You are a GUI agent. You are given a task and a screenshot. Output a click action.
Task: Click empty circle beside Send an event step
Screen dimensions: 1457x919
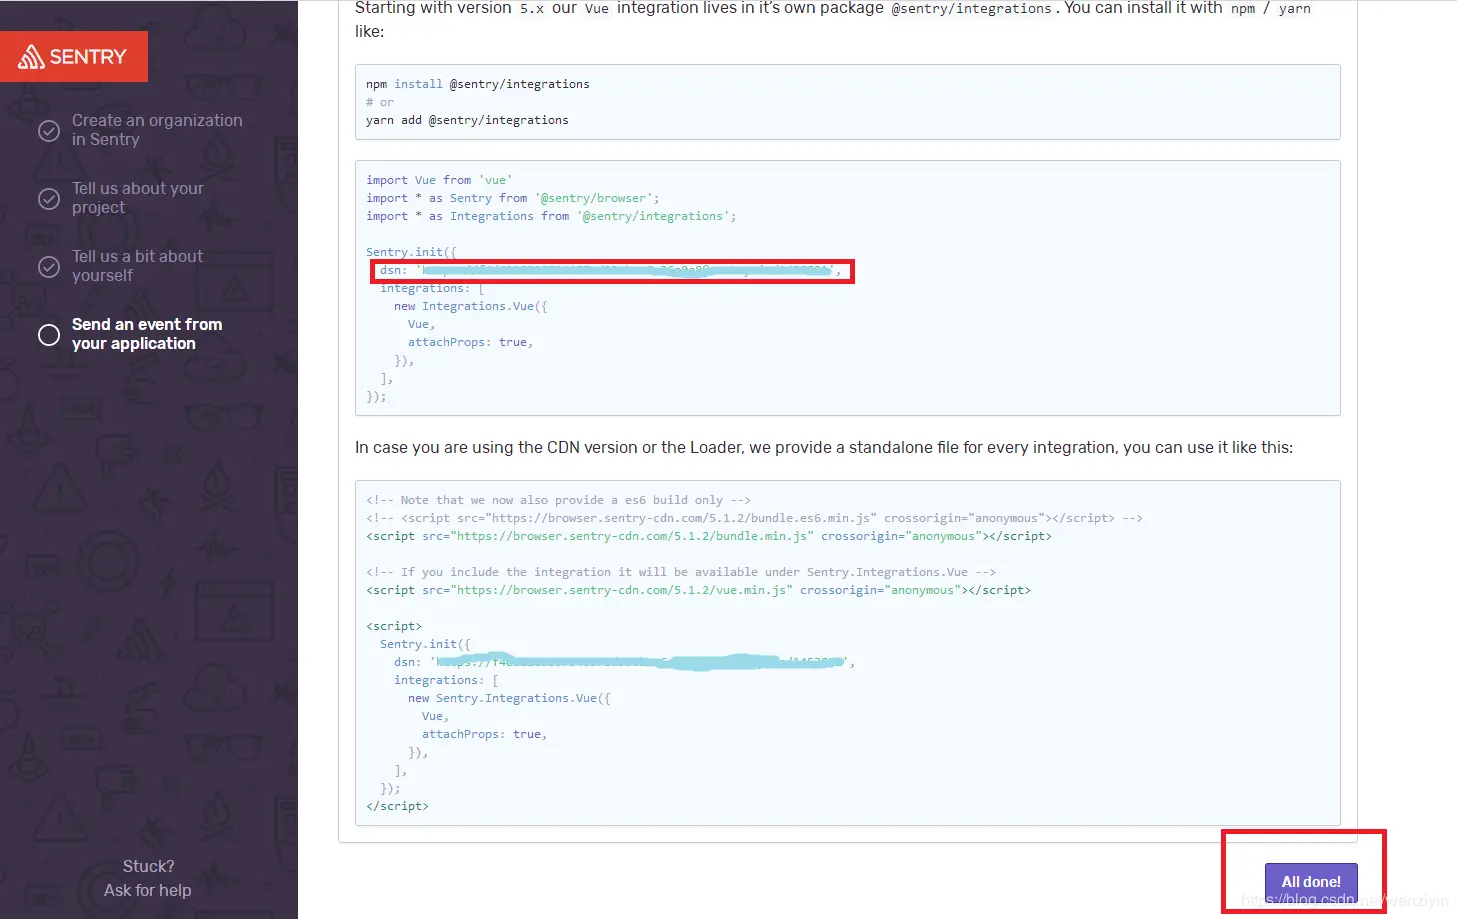[48, 334]
